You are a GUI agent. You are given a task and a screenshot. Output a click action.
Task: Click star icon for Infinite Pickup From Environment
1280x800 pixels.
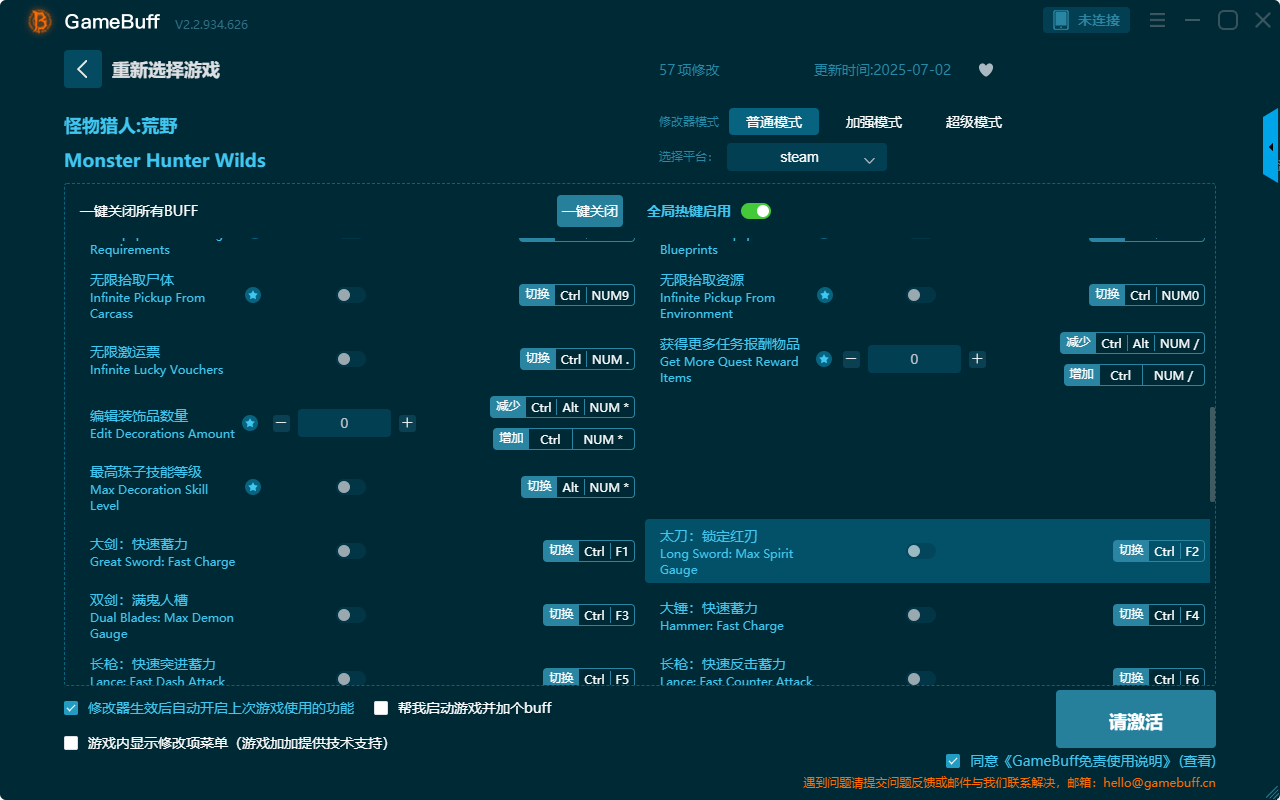824,295
